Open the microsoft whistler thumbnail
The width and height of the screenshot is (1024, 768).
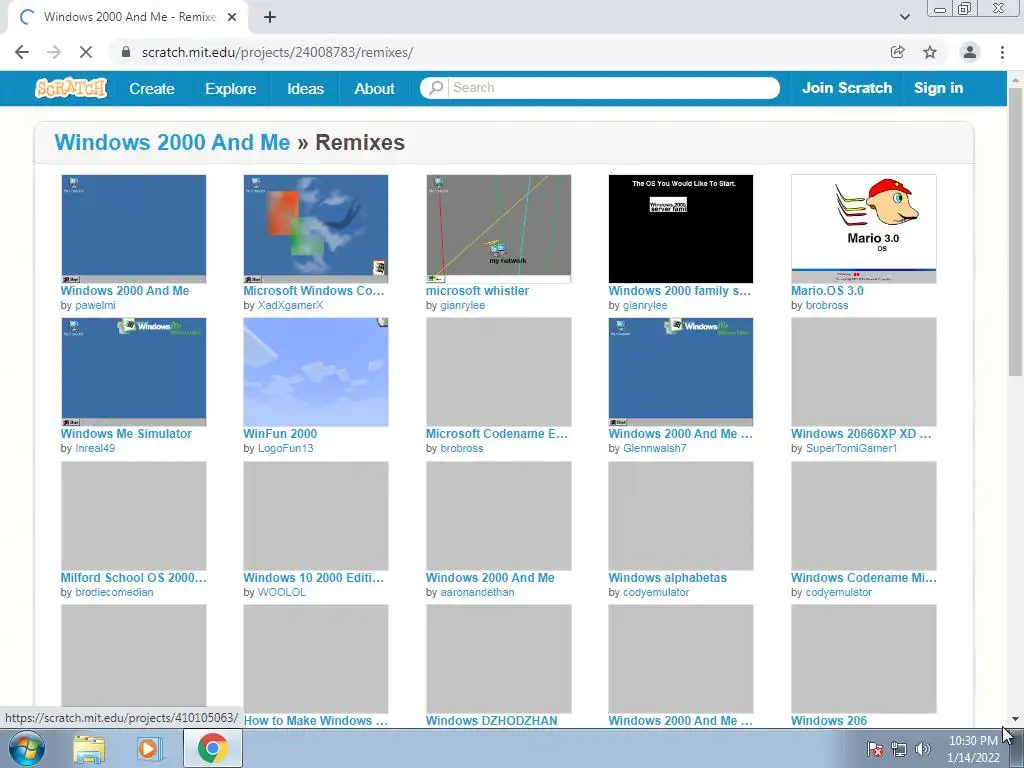tap(498, 229)
